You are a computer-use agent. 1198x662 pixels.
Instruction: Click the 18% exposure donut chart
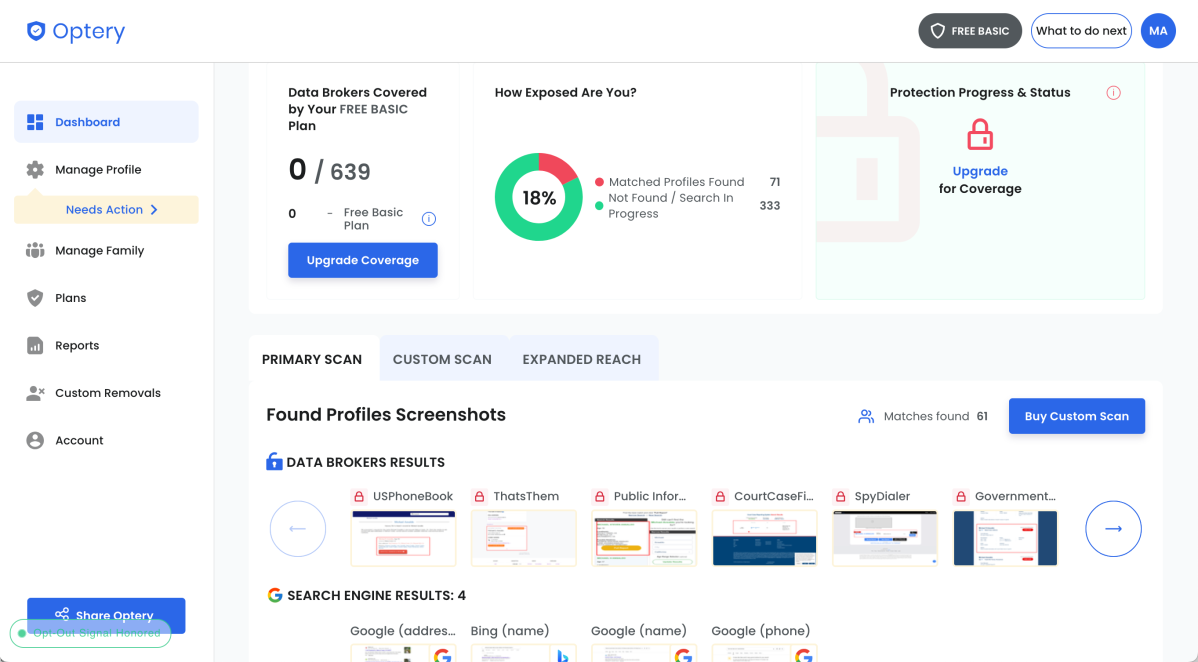pos(539,197)
